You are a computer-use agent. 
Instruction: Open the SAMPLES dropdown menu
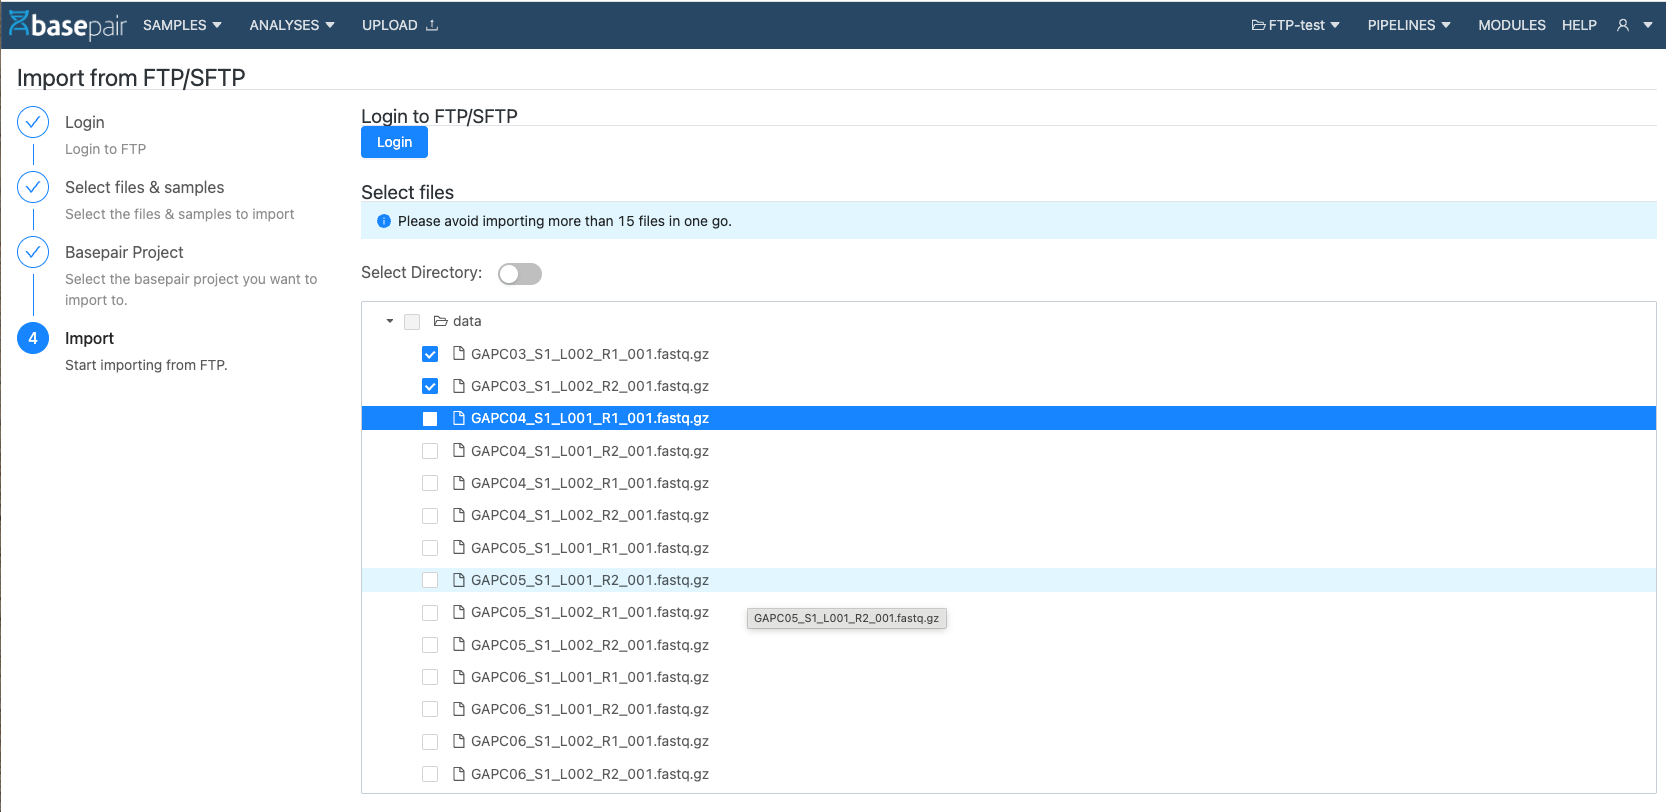pyautogui.click(x=182, y=25)
